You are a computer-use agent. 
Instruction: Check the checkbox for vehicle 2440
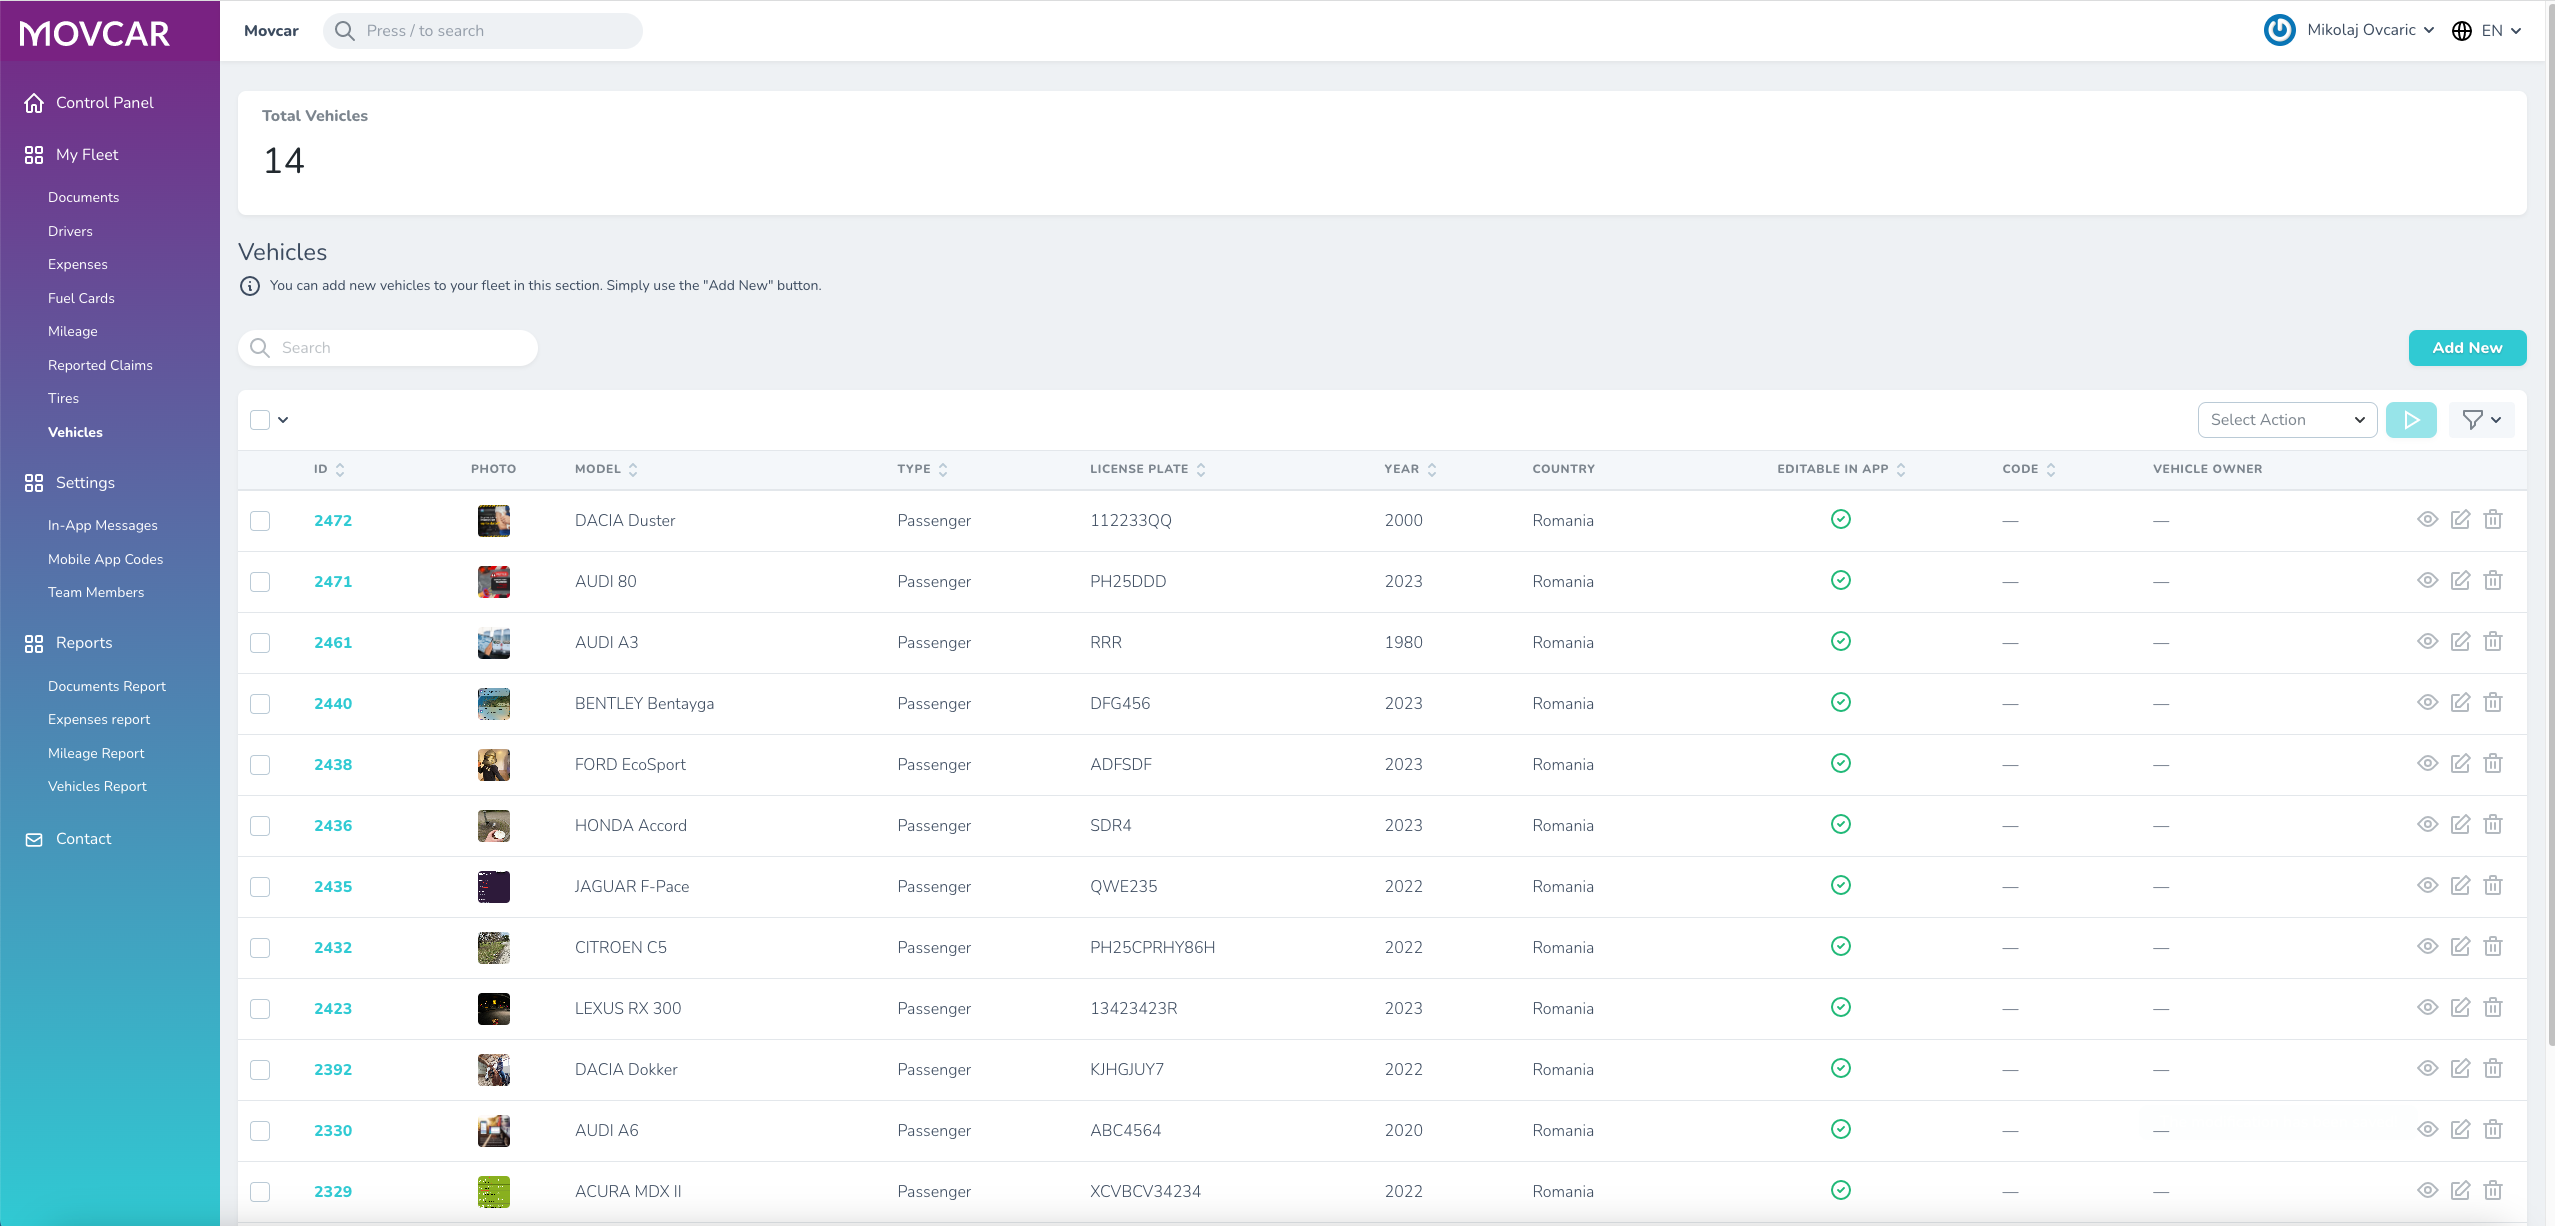pos(260,703)
